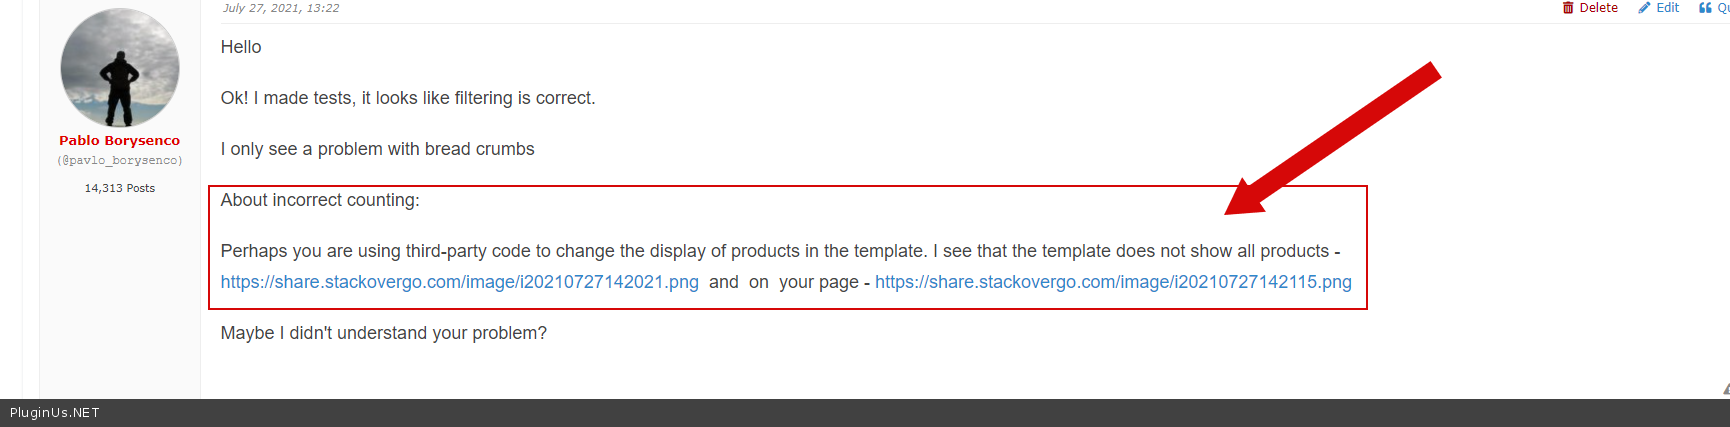Click the pencil icon beside Edit
1730x427 pixels.
[x=1644, y=8]
